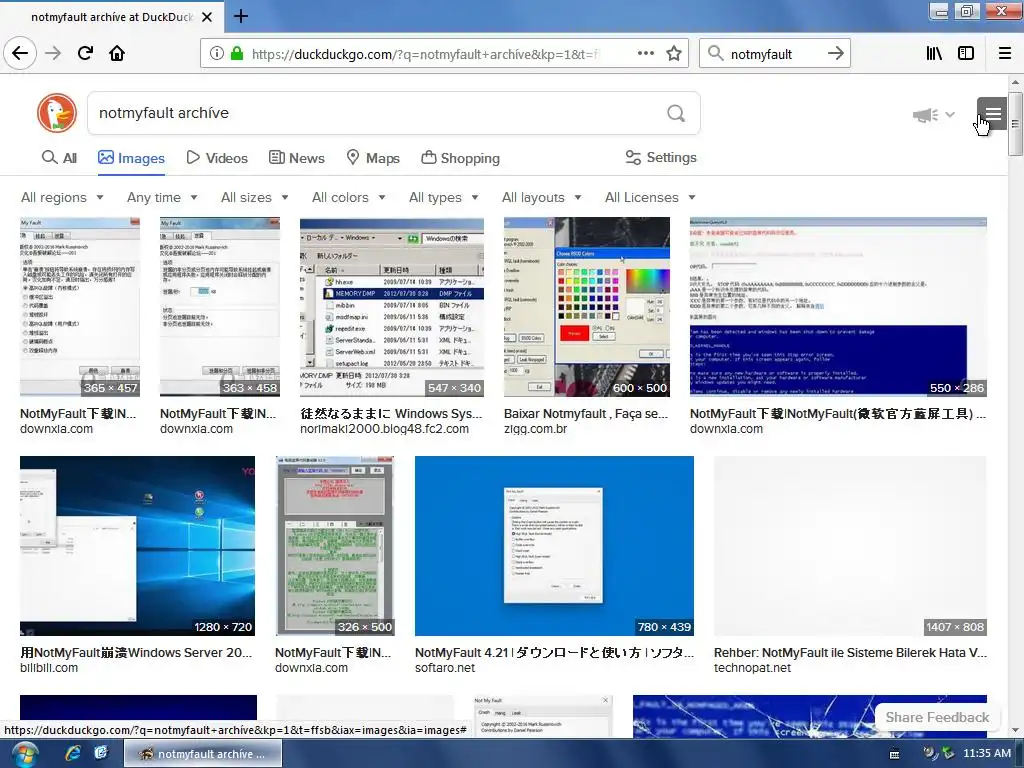Open the 326 × 500 green text thumbnail
The image size is (1024, 768).
[x=334, y=546]
